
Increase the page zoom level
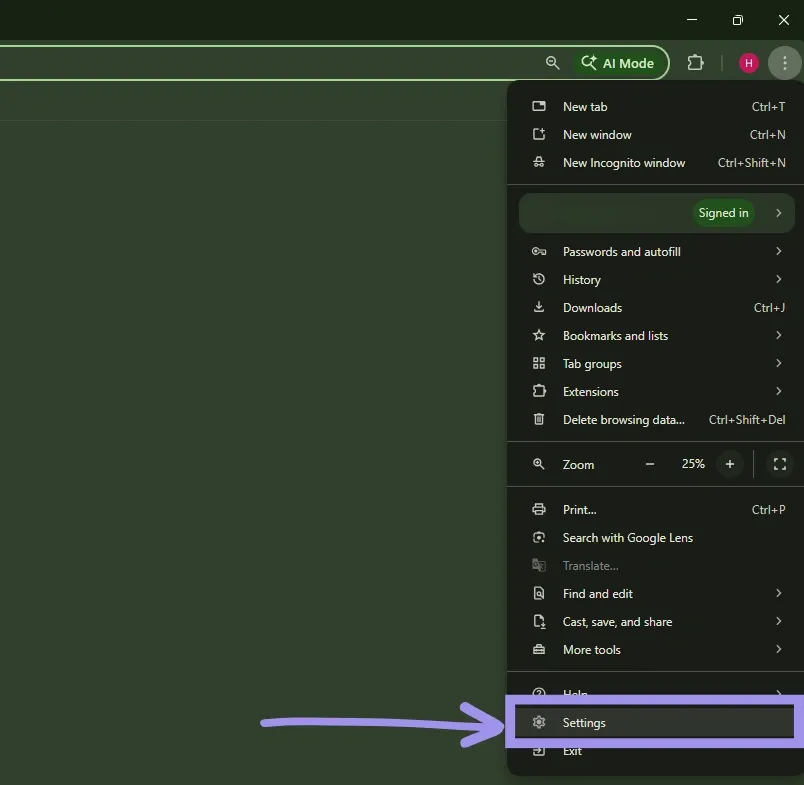729,464
